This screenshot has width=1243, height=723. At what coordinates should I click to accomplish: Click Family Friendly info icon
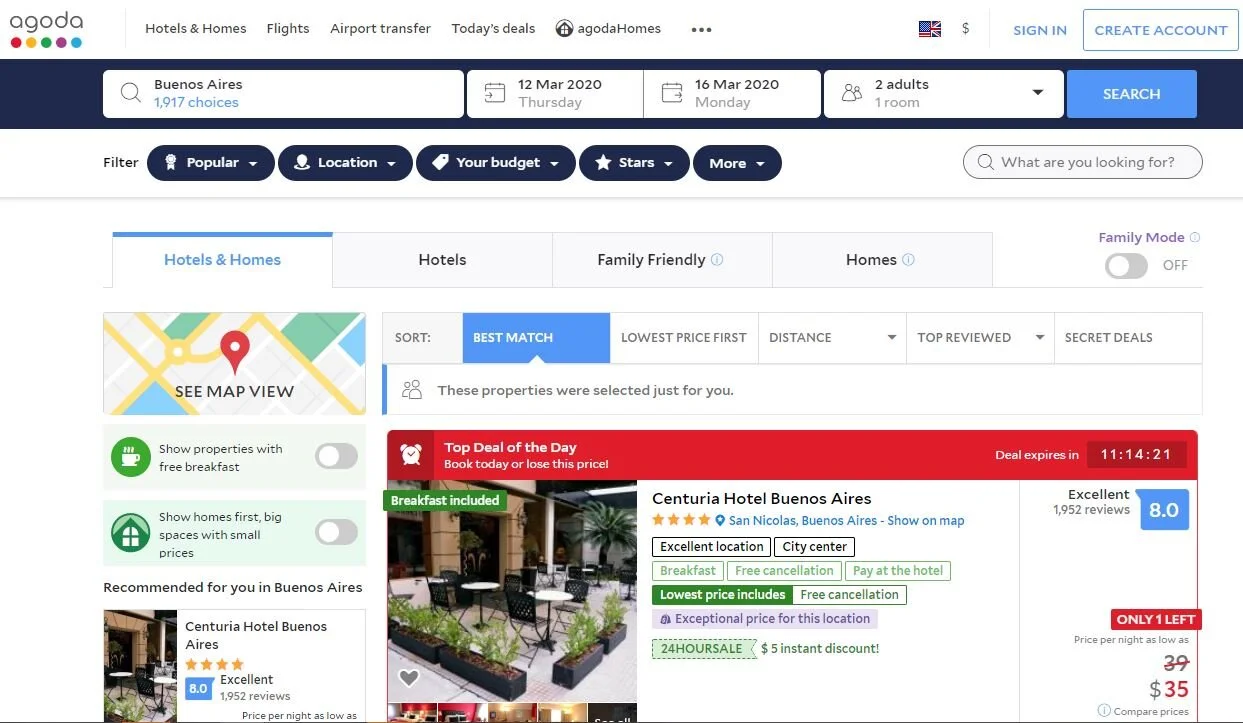[717, 260]
